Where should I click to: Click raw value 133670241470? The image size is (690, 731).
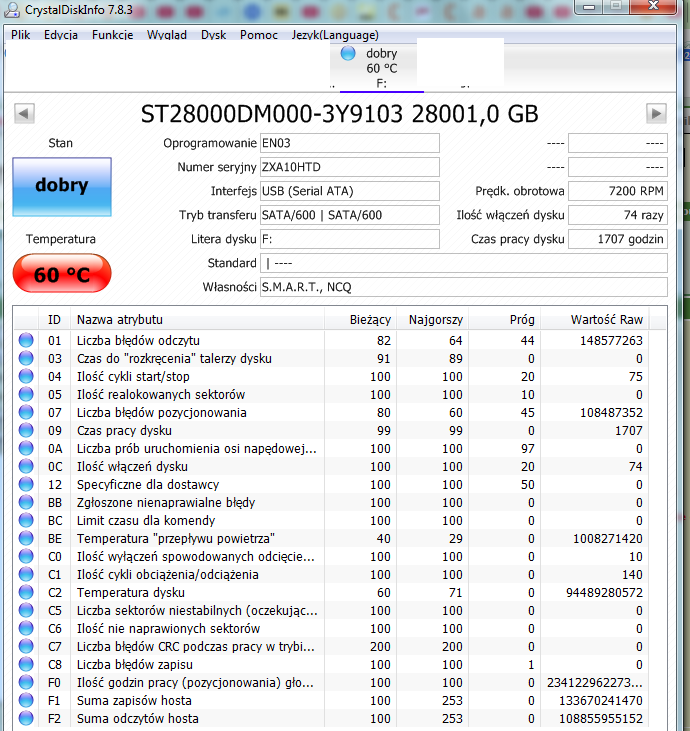click(601, 701)
